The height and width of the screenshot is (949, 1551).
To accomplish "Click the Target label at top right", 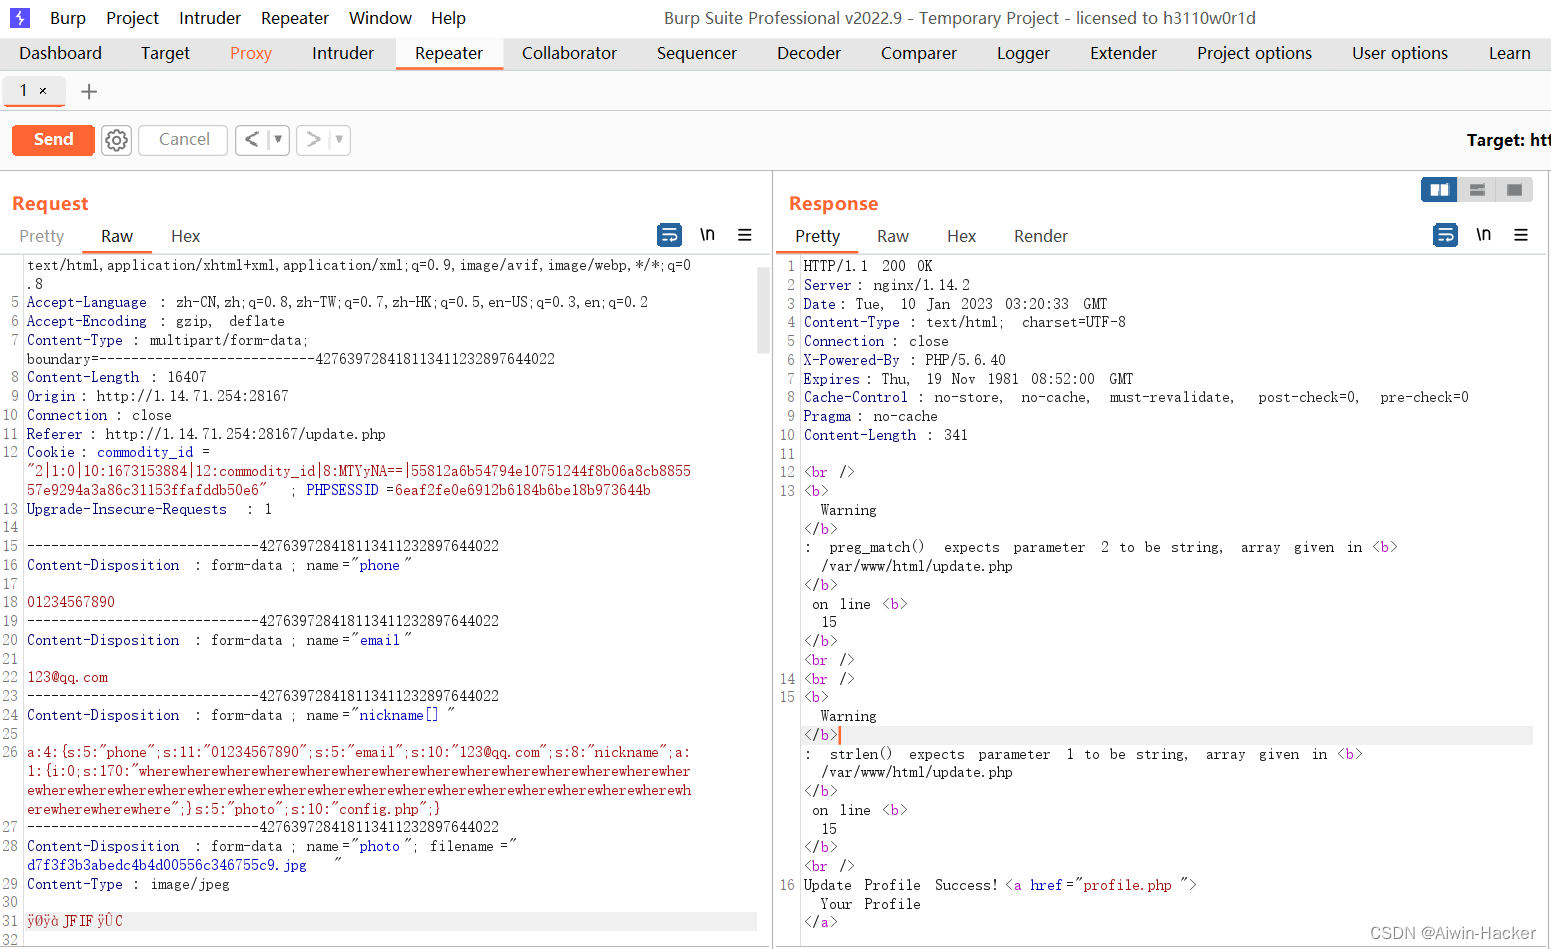I will point(1507,140).
